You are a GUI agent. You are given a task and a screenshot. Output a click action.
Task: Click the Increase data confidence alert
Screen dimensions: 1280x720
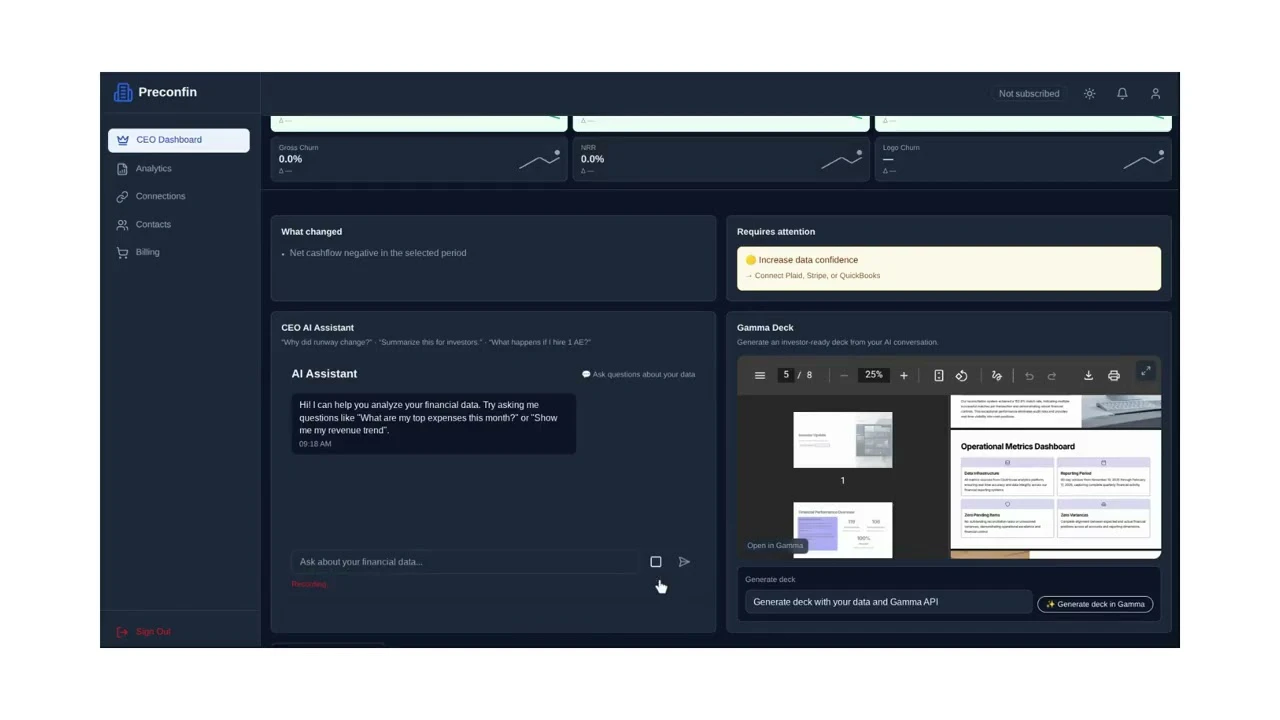pos(949,269)
